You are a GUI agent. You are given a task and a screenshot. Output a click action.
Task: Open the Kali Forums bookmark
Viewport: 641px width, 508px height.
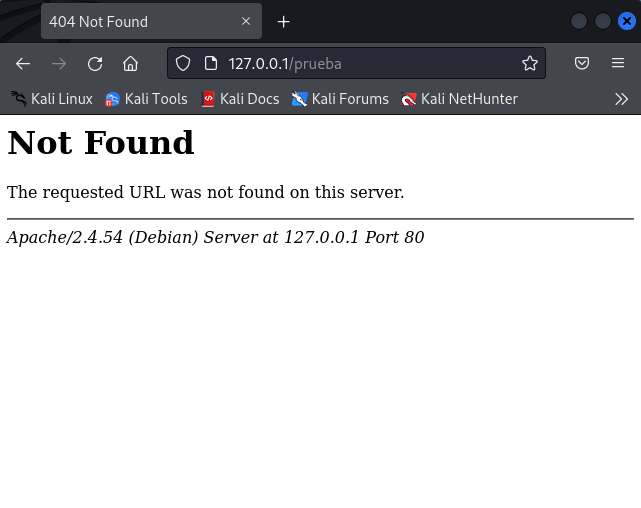click(x=340, y=99)
